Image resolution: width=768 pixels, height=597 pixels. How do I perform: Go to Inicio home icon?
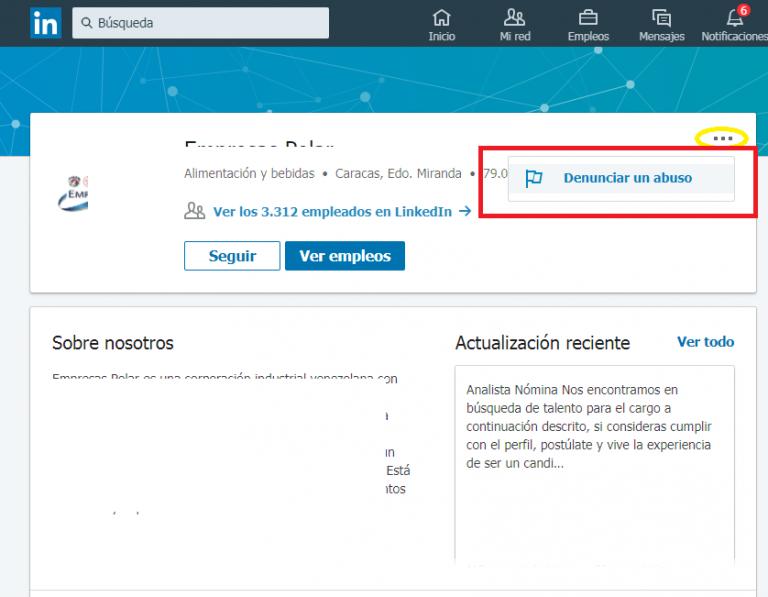441,18
